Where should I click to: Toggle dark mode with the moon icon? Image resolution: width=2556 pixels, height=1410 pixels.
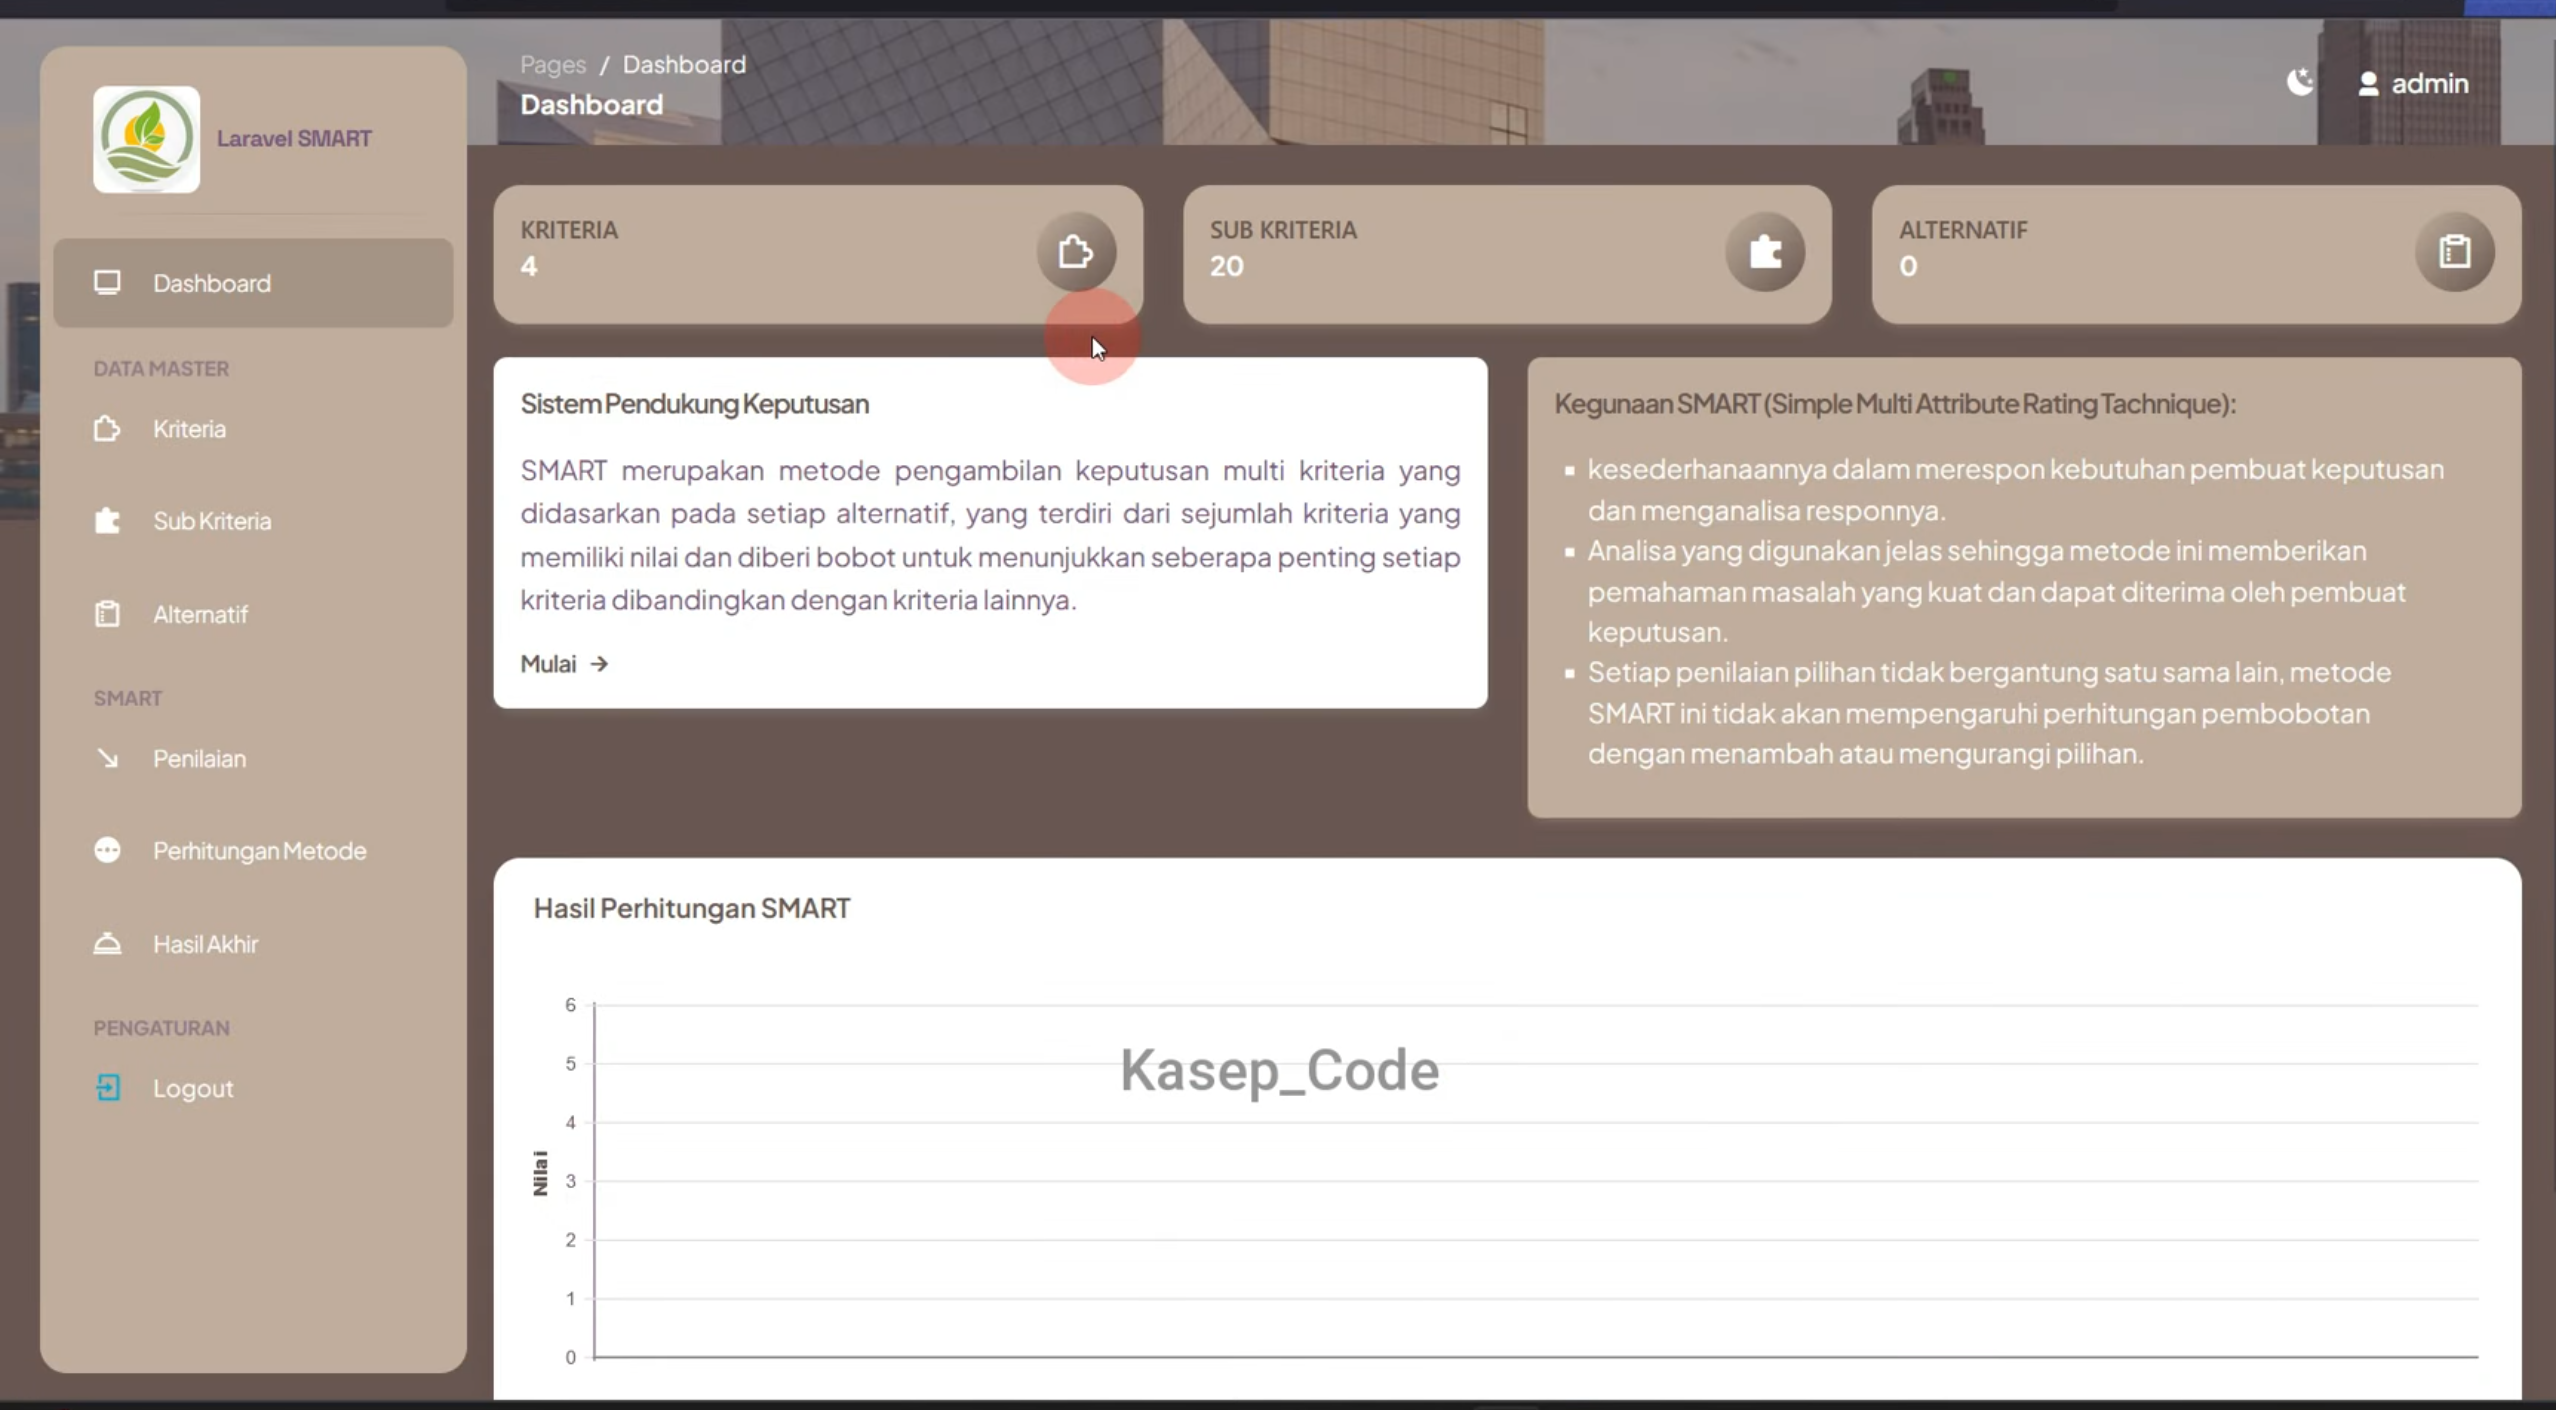tap(2300, 82)
